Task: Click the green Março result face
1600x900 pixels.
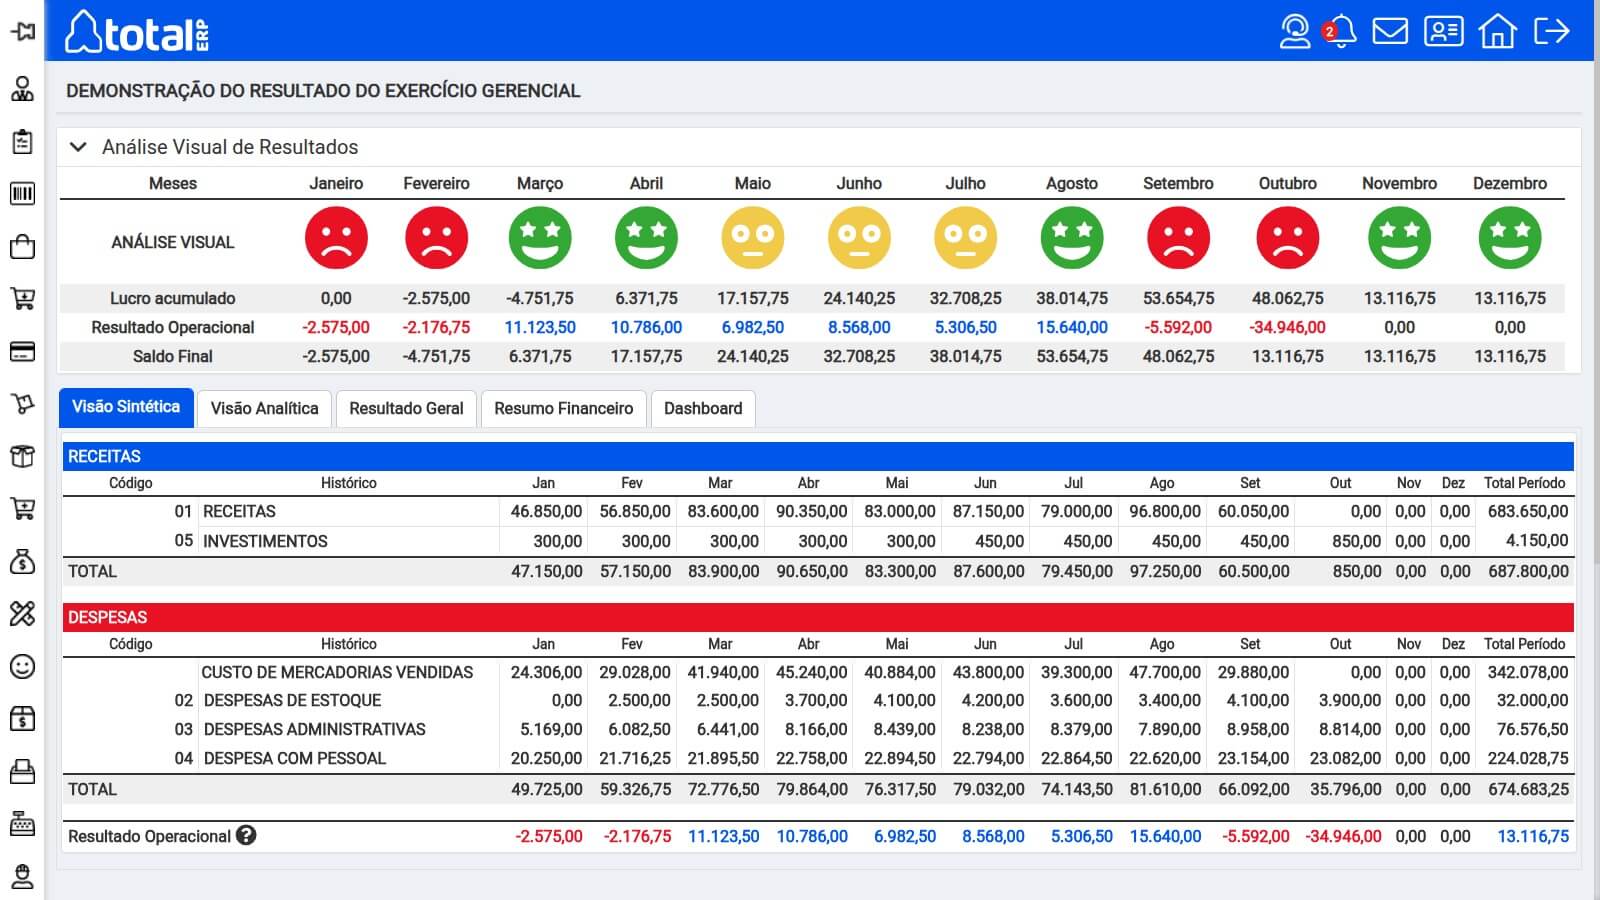Action: (x=540, y=239)
